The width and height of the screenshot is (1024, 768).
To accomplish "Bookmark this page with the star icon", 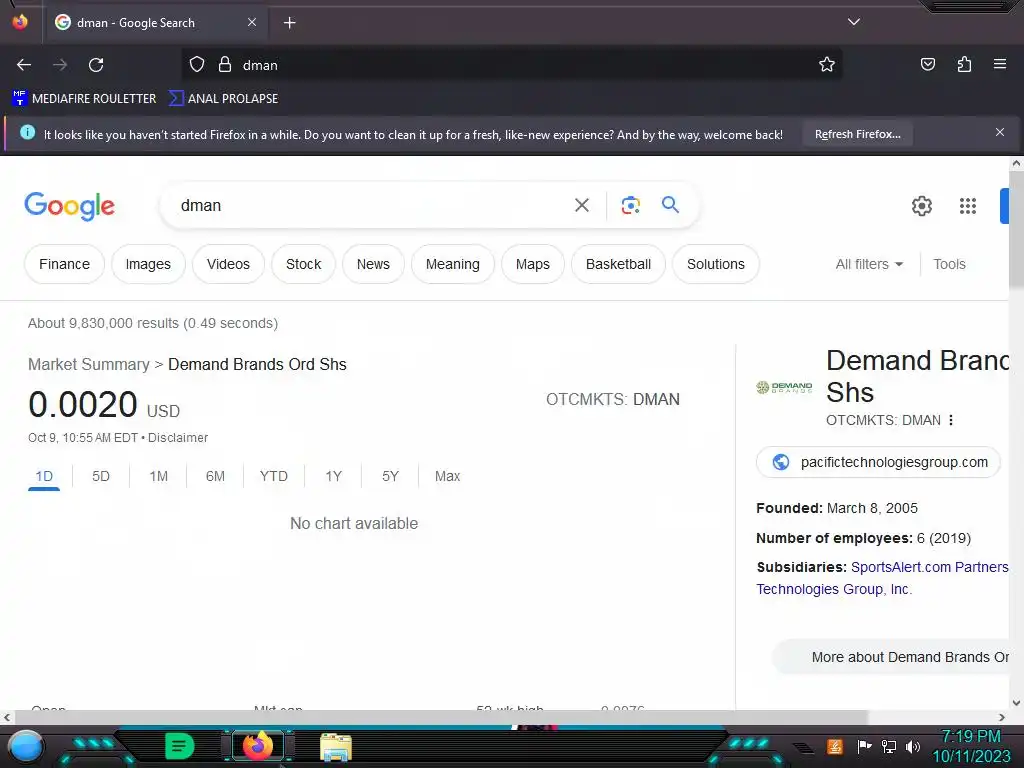I will [x=827, y=65].
